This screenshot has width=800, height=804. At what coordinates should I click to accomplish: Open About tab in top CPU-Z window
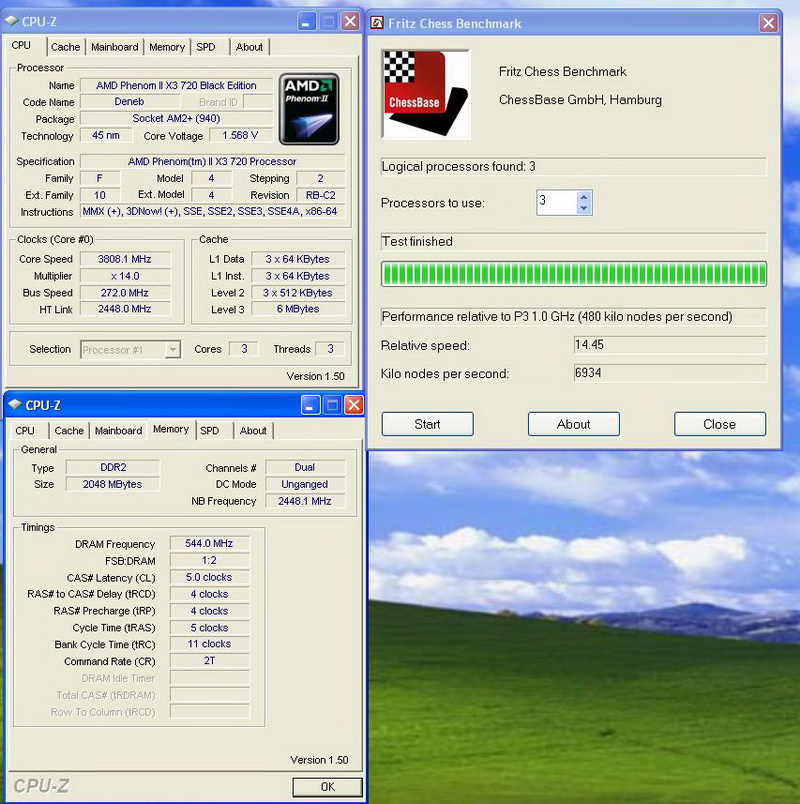click(x=249, y=47)
